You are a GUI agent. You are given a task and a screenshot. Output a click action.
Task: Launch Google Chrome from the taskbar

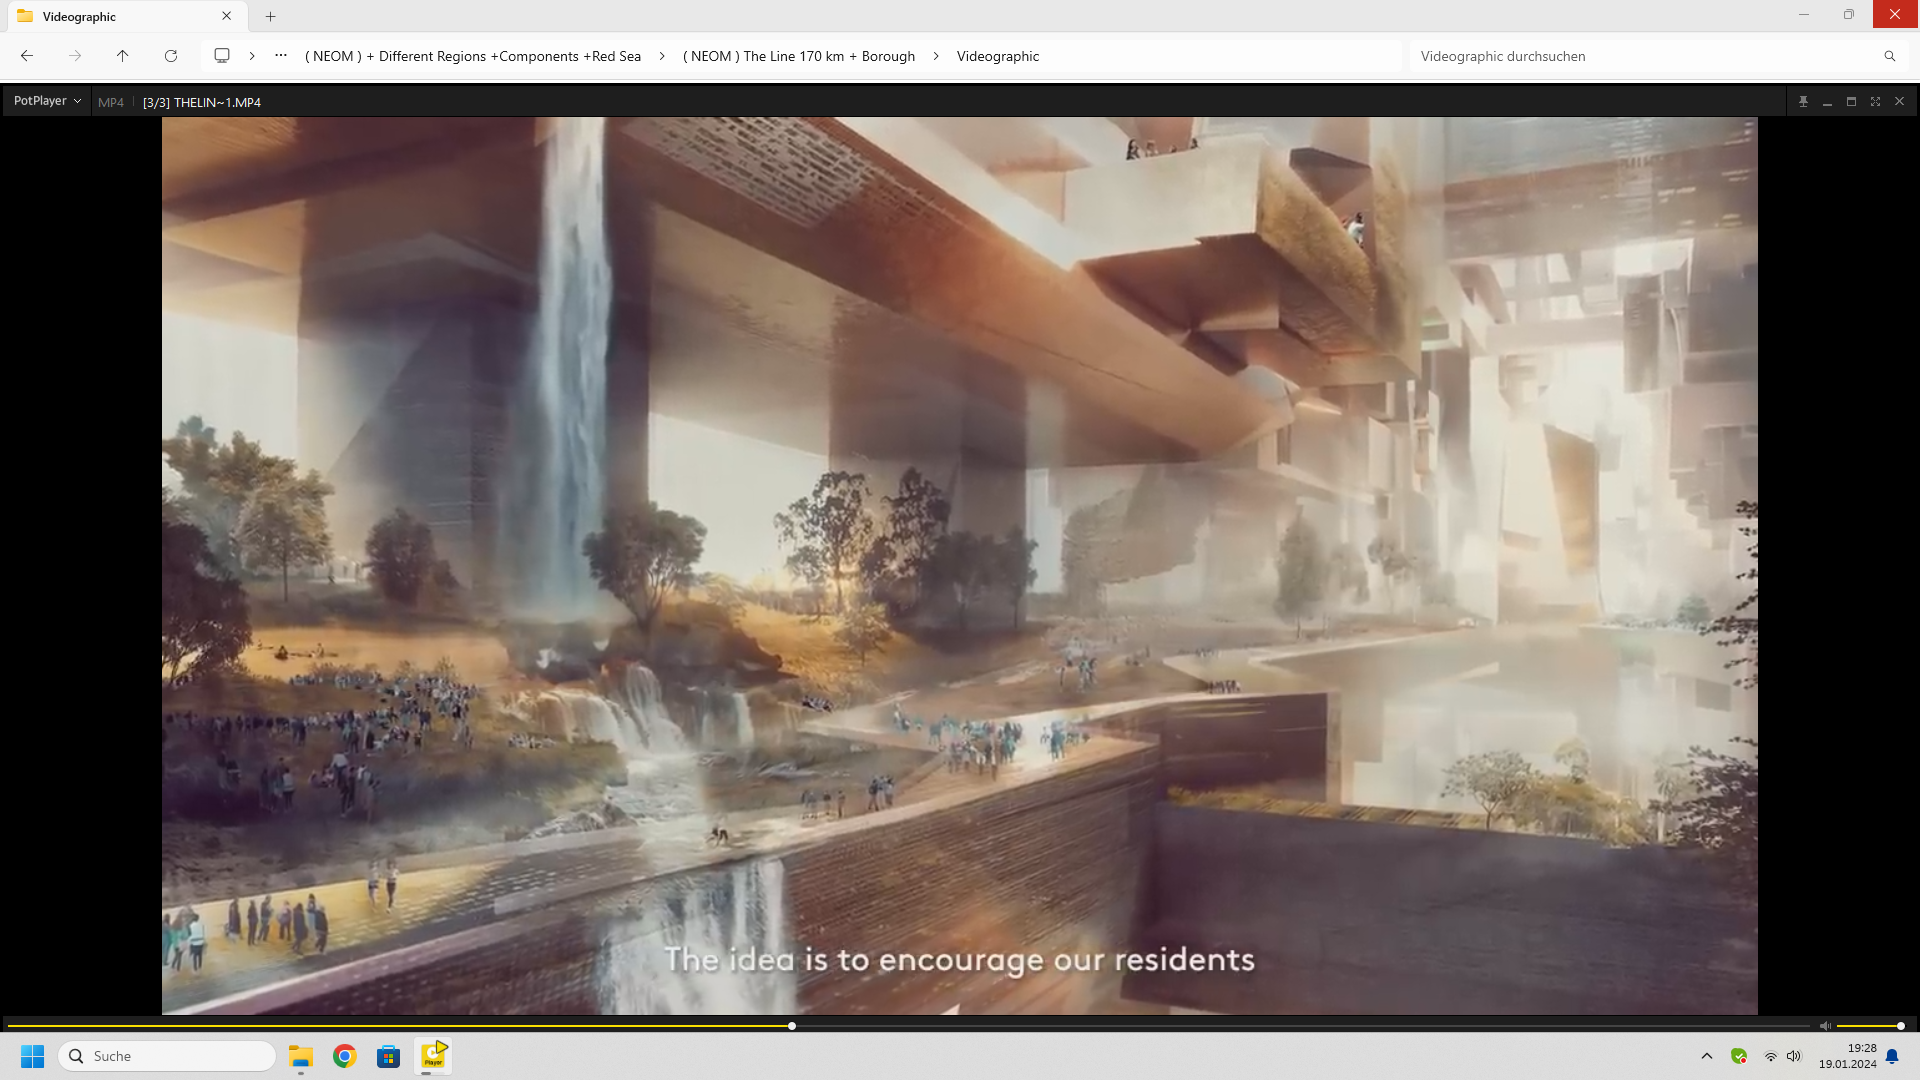coord(345,1056)
